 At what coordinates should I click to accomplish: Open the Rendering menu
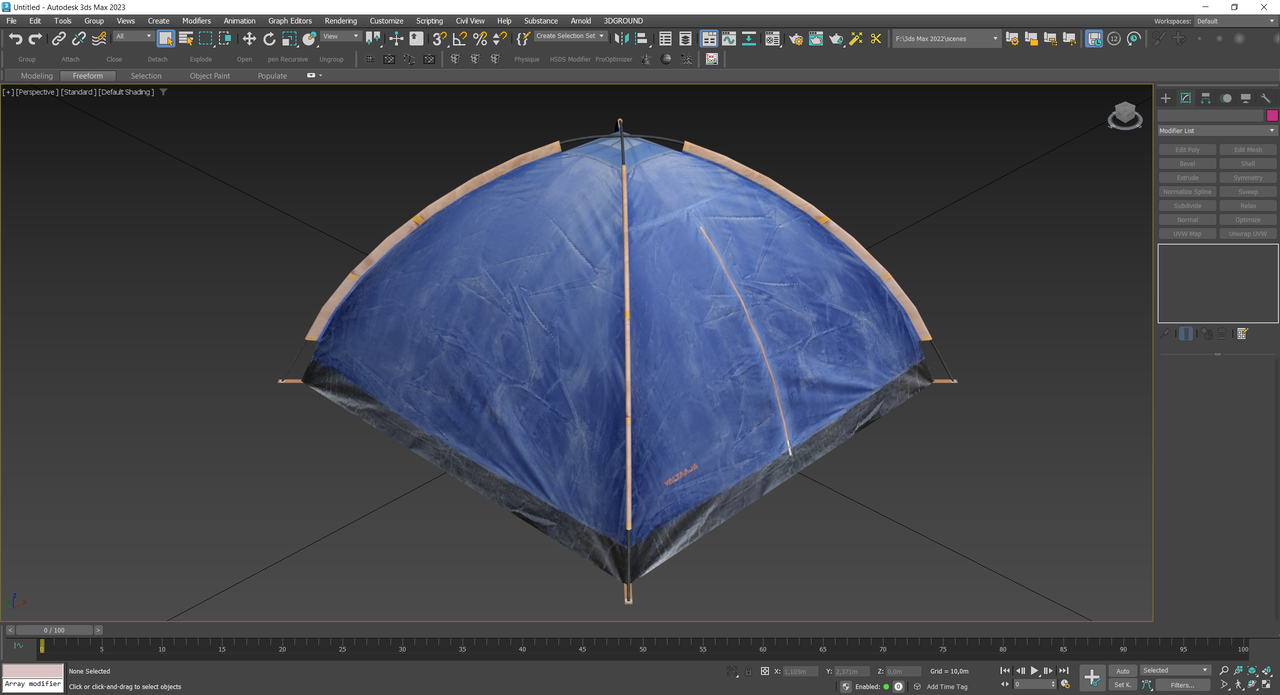[340, 20]
